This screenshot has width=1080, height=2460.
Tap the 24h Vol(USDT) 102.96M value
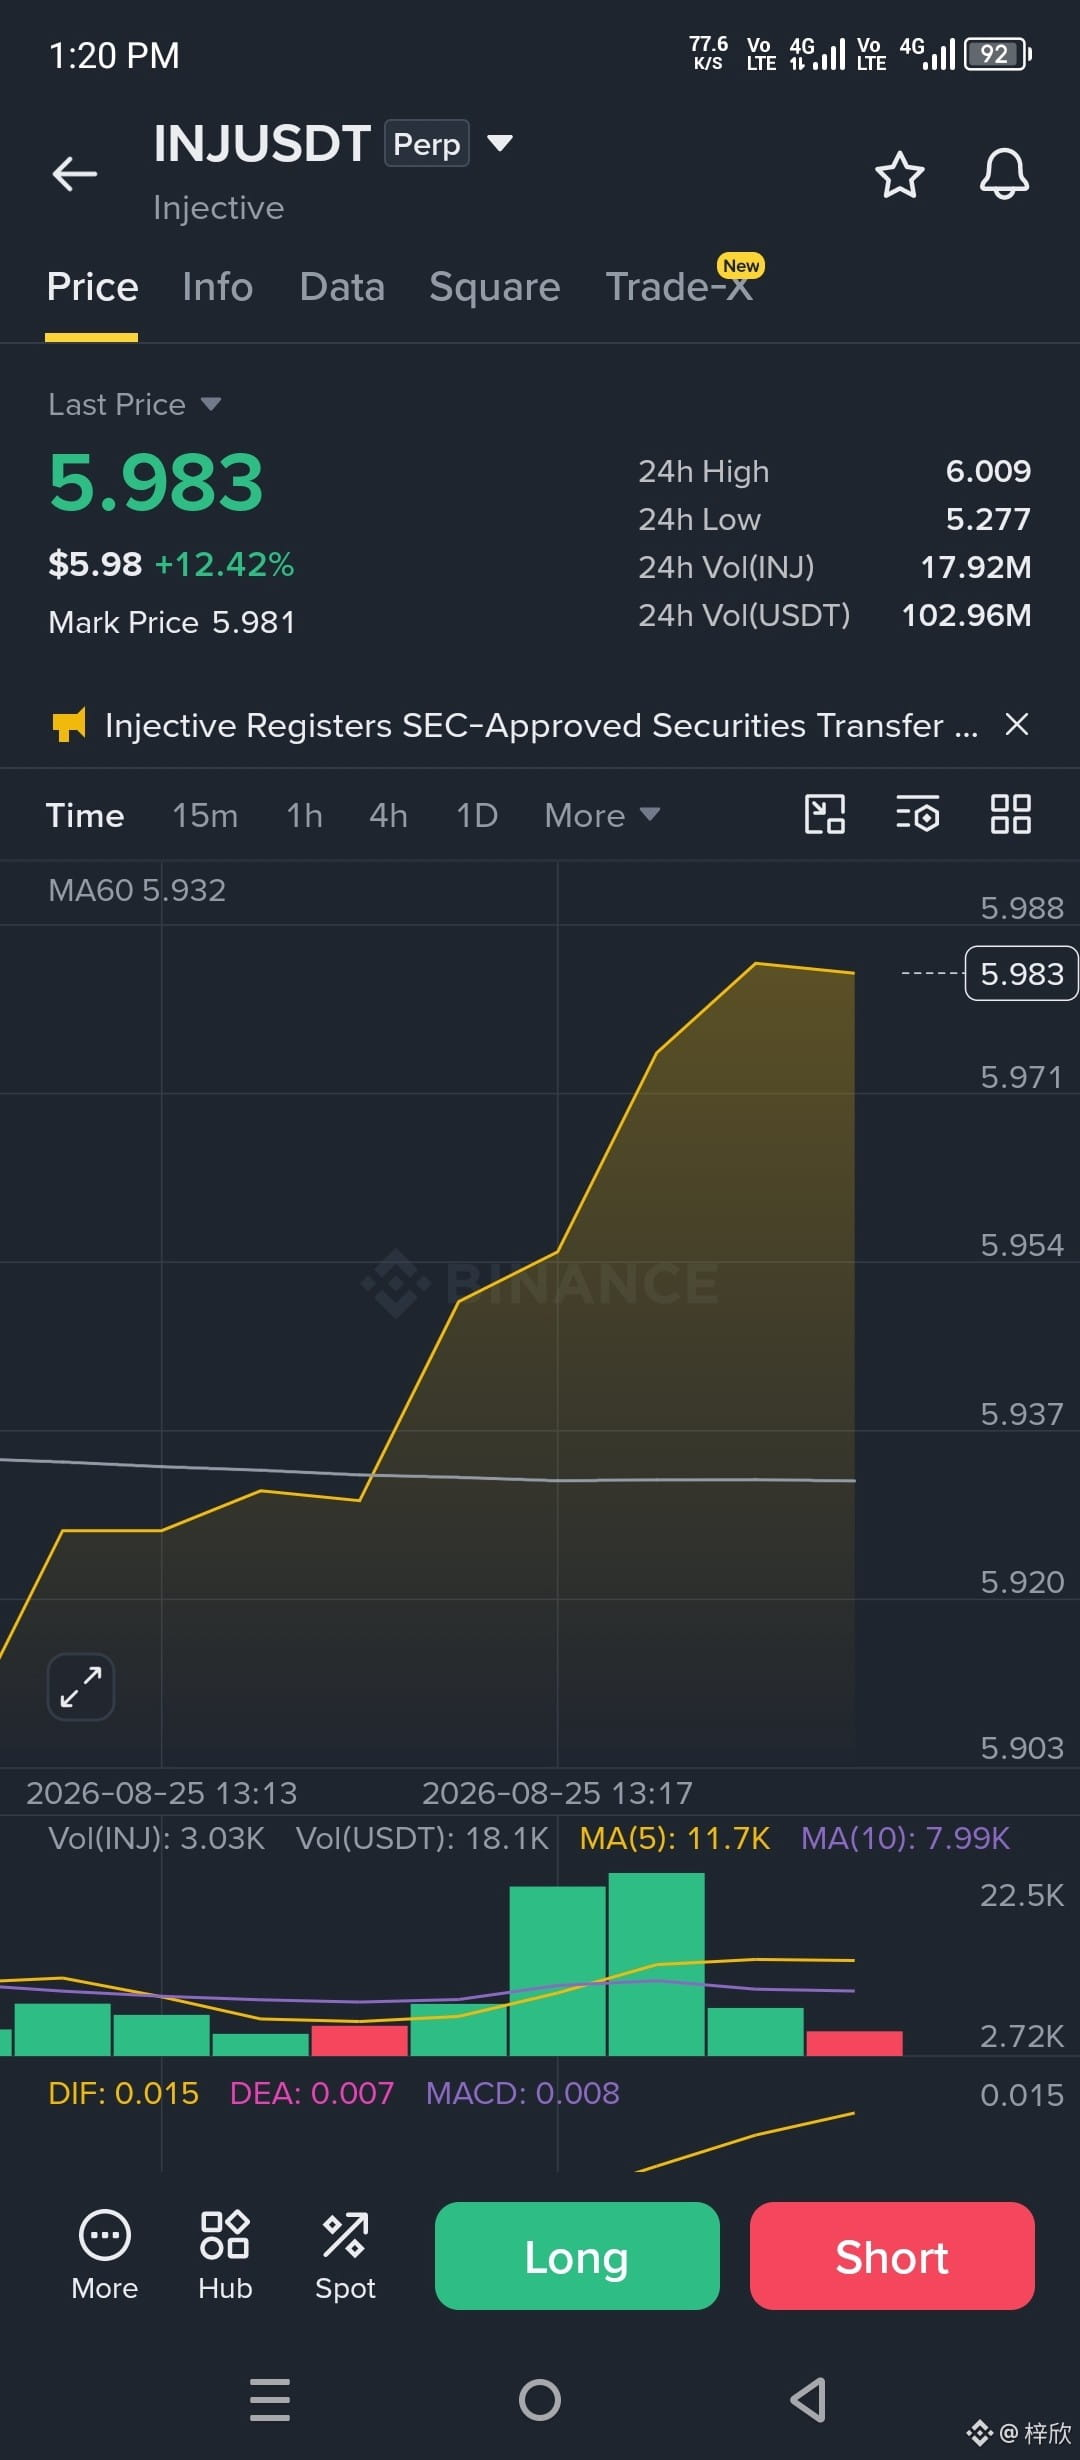tap(966, 615)
